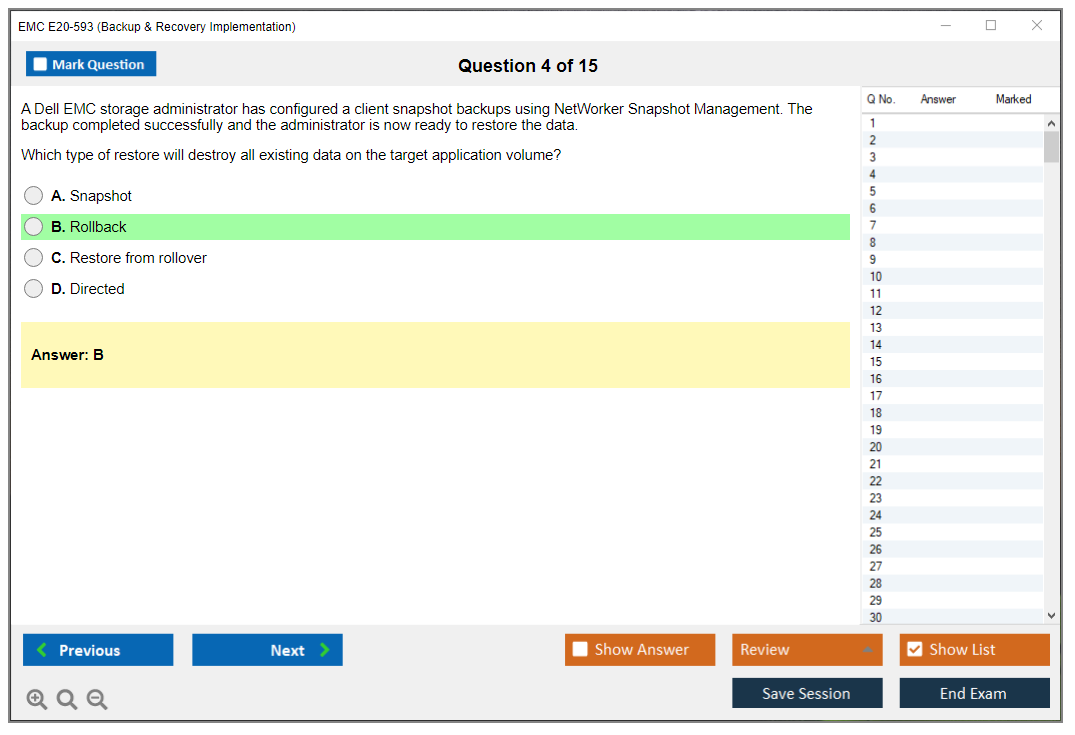Choose answer option C. Restore from rollover
1075x735 pixels.
[34, 258]
